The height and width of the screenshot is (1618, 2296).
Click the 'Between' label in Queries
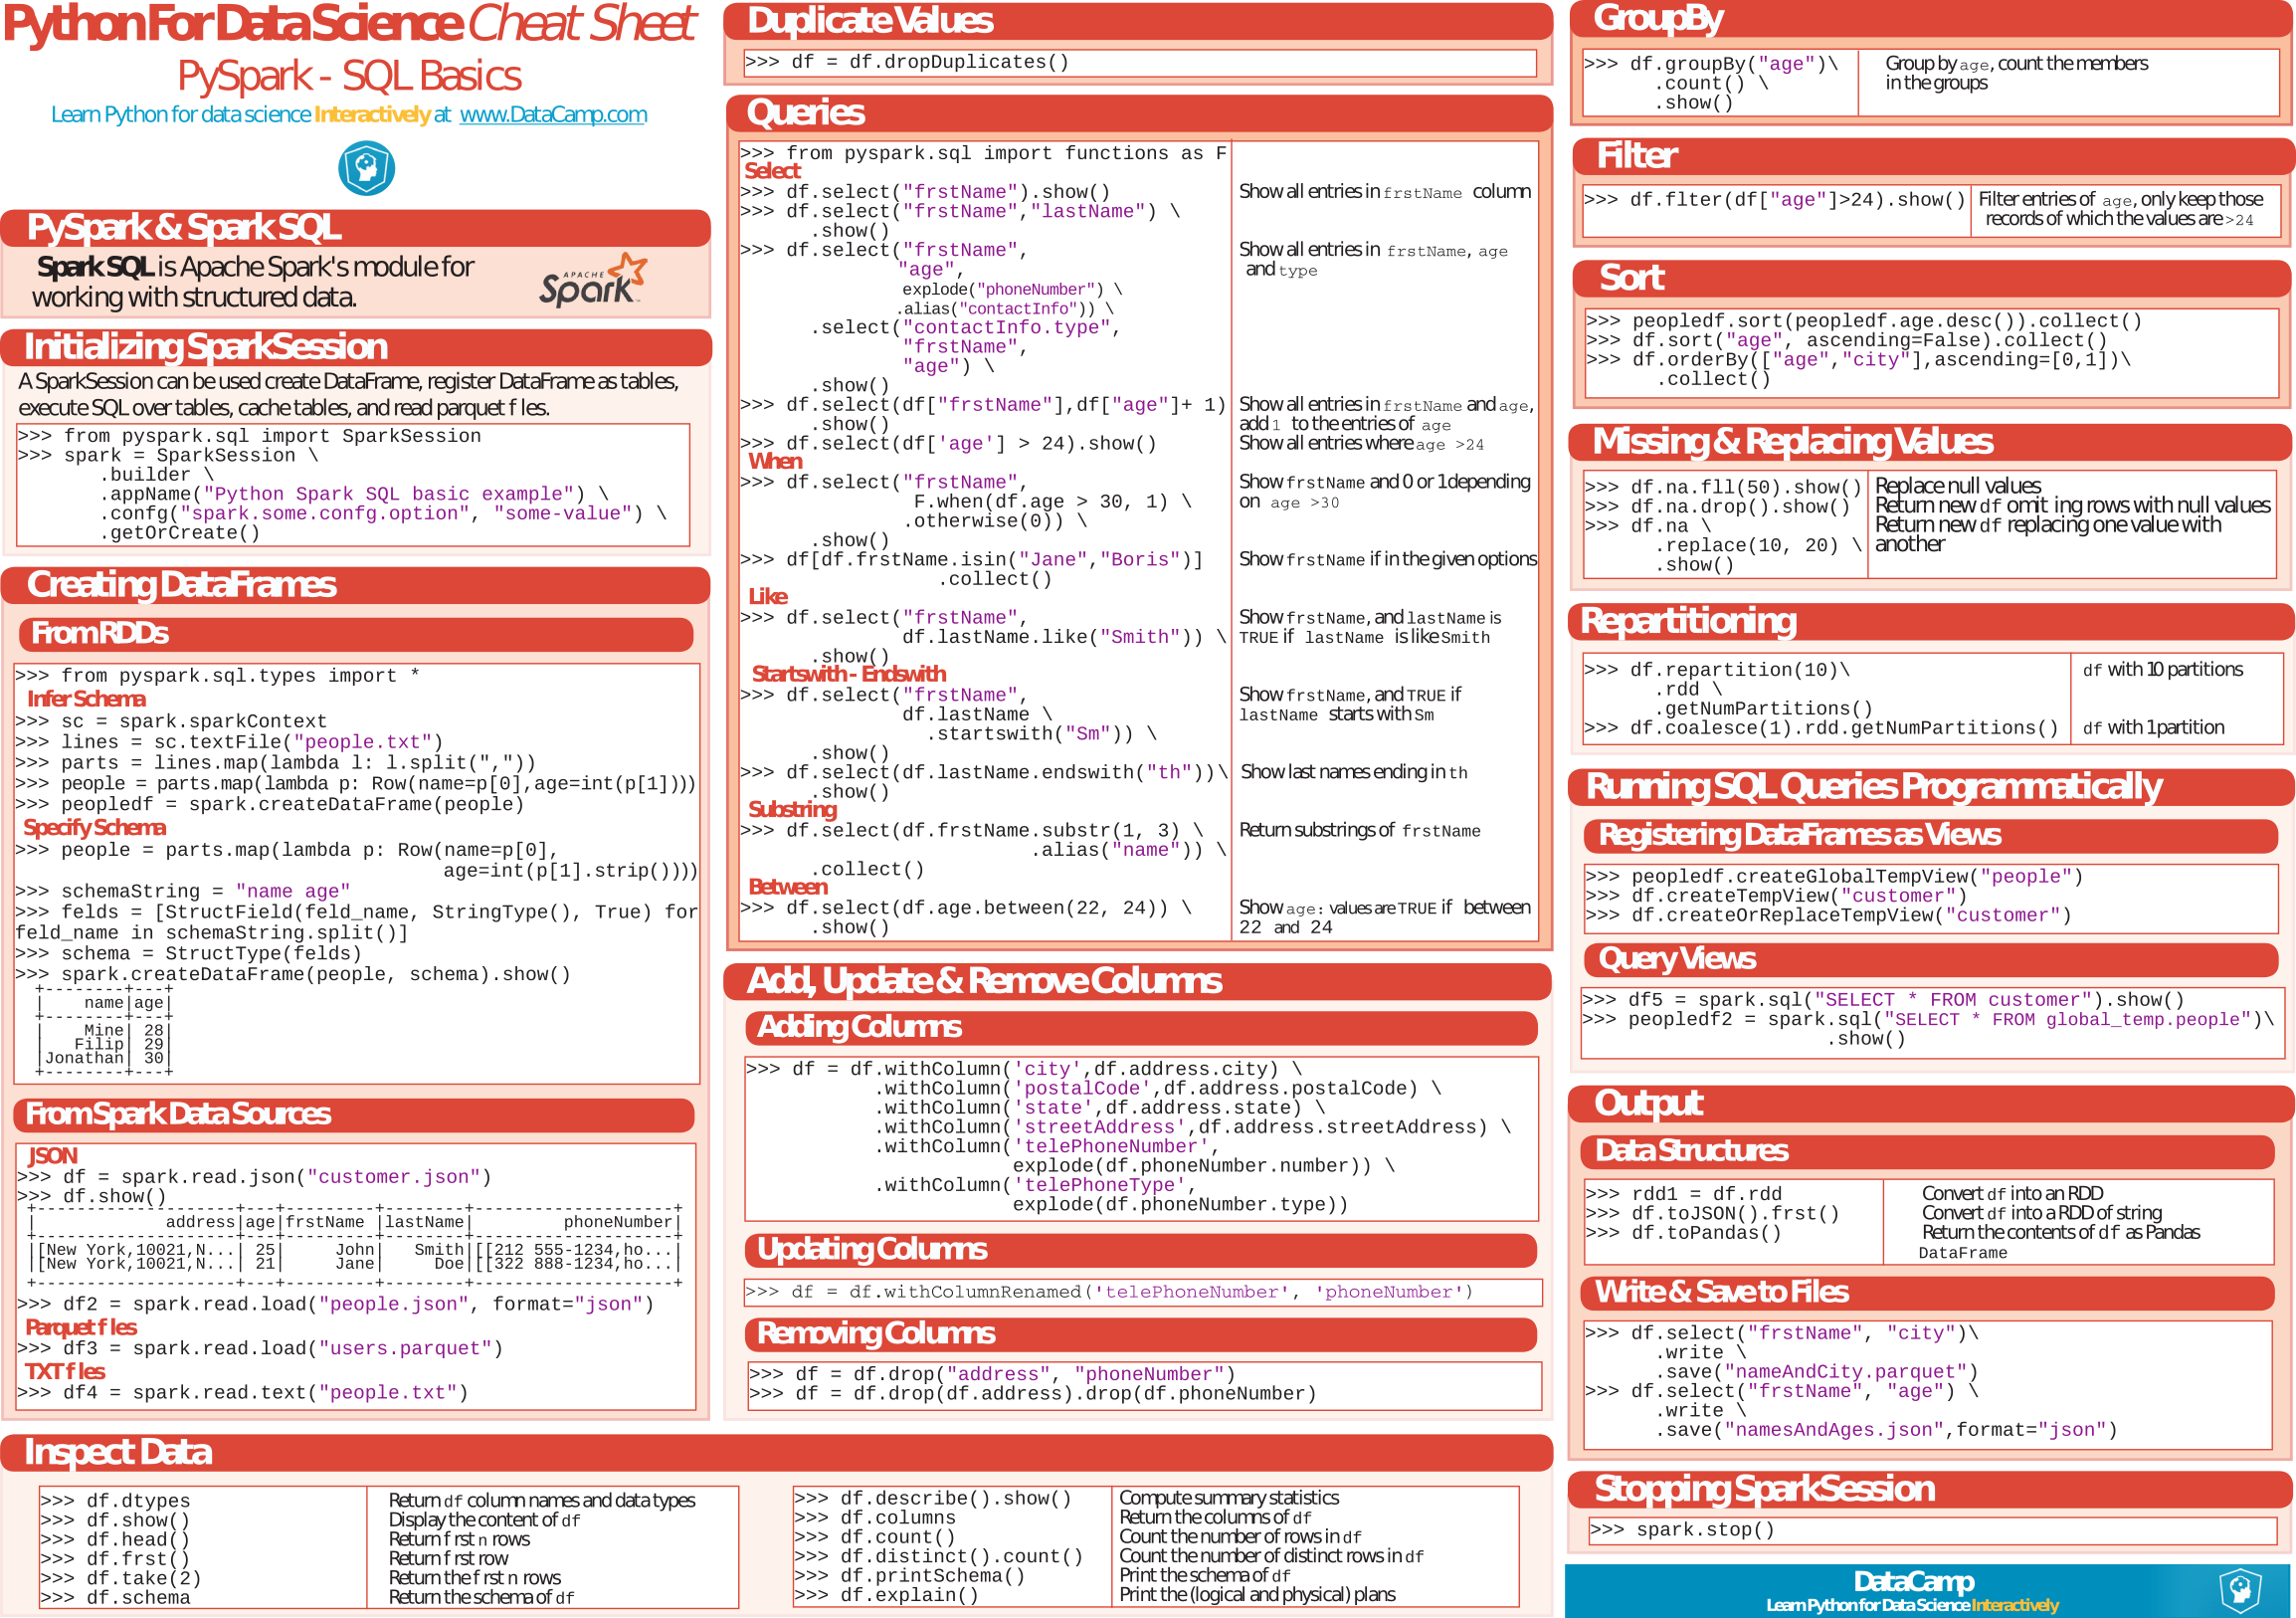coord(788,887)
